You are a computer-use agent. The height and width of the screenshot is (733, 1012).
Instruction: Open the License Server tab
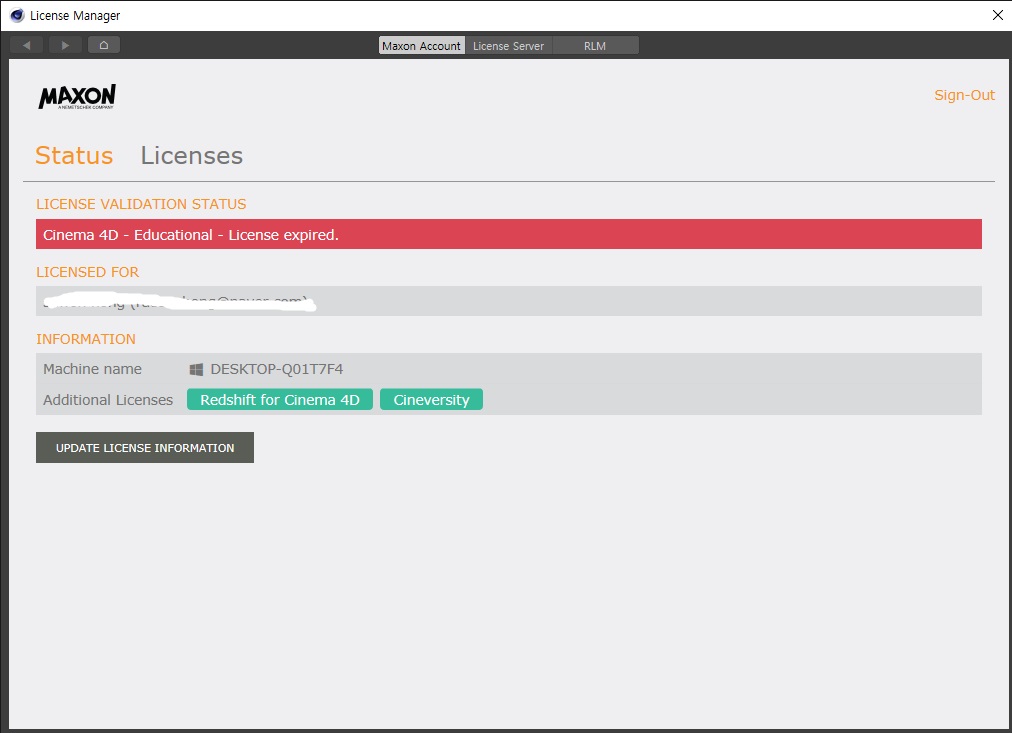coord(509,46)
